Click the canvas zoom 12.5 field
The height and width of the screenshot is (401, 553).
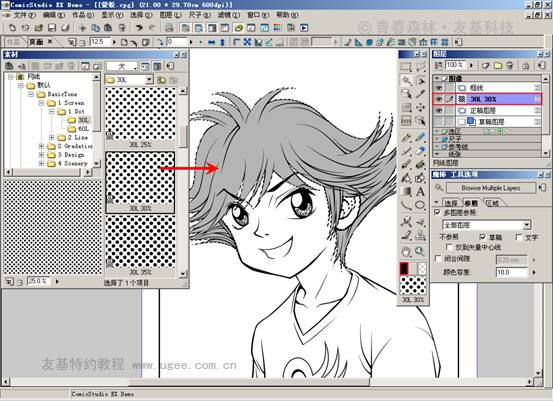[x=100, y=42]
